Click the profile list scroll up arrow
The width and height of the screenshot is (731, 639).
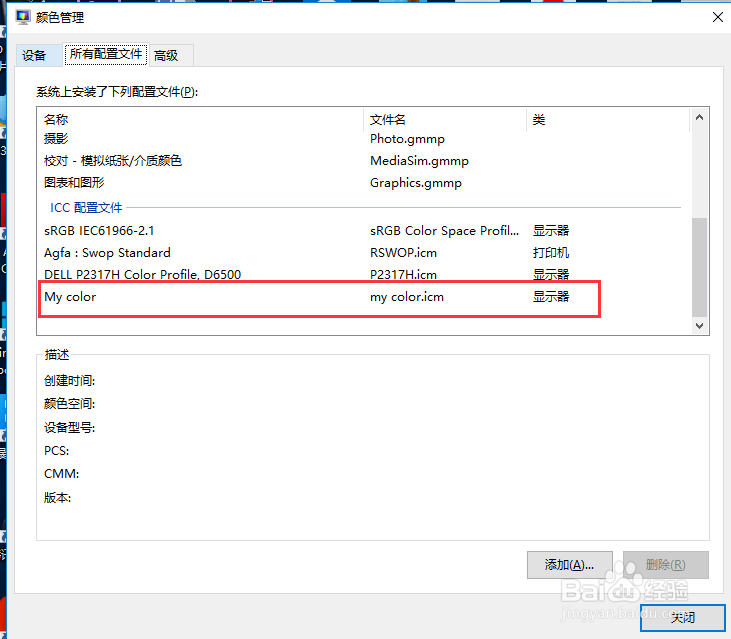(x=699, y=117)
